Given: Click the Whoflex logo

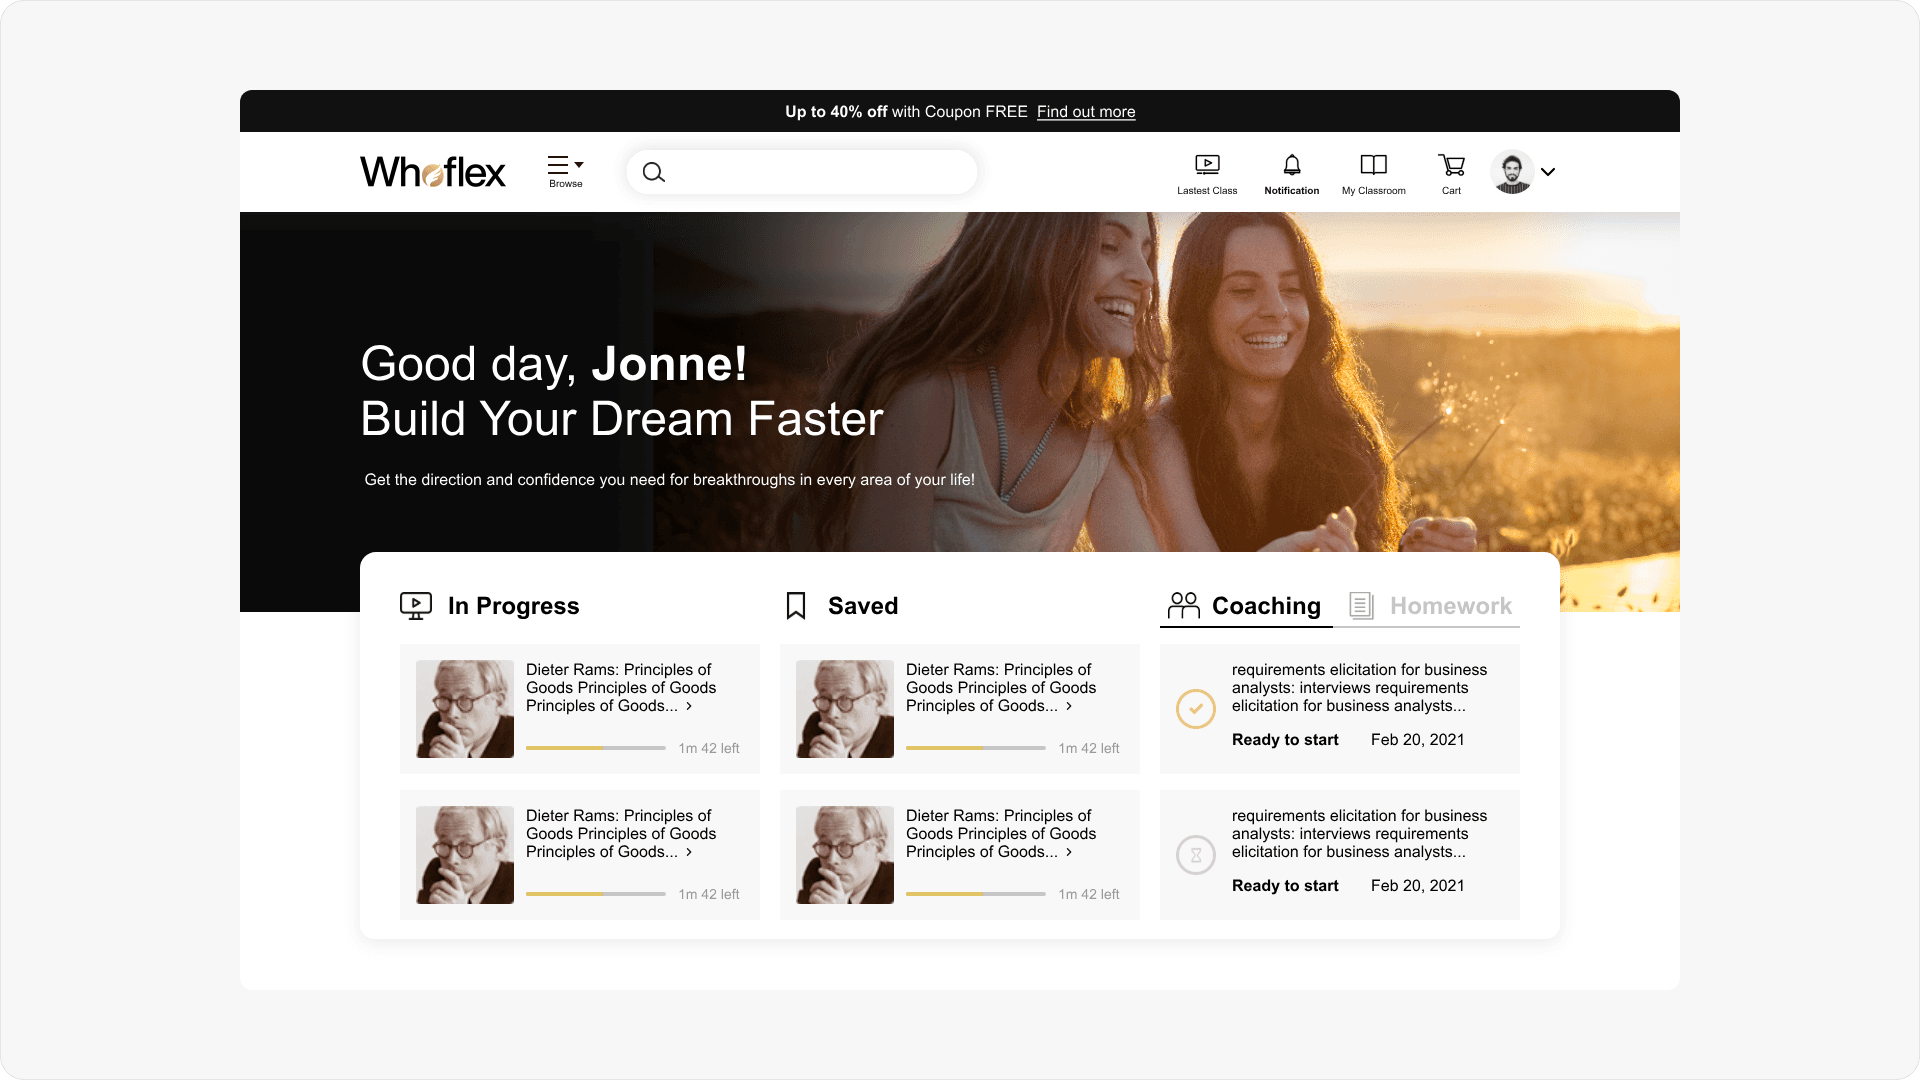Looking at the screenshot, I should [x=433, y=172].
